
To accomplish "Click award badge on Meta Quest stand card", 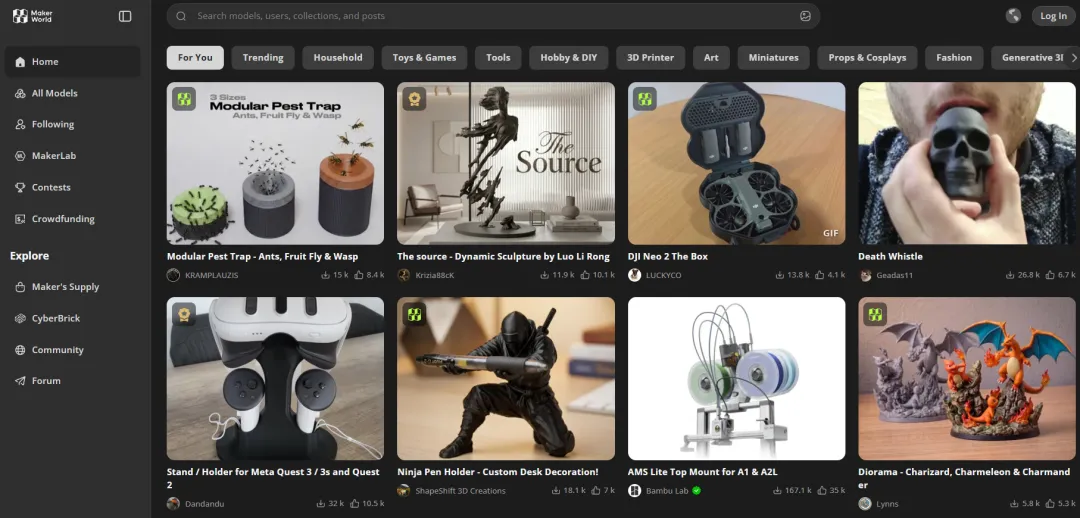I will click(183, 315).
